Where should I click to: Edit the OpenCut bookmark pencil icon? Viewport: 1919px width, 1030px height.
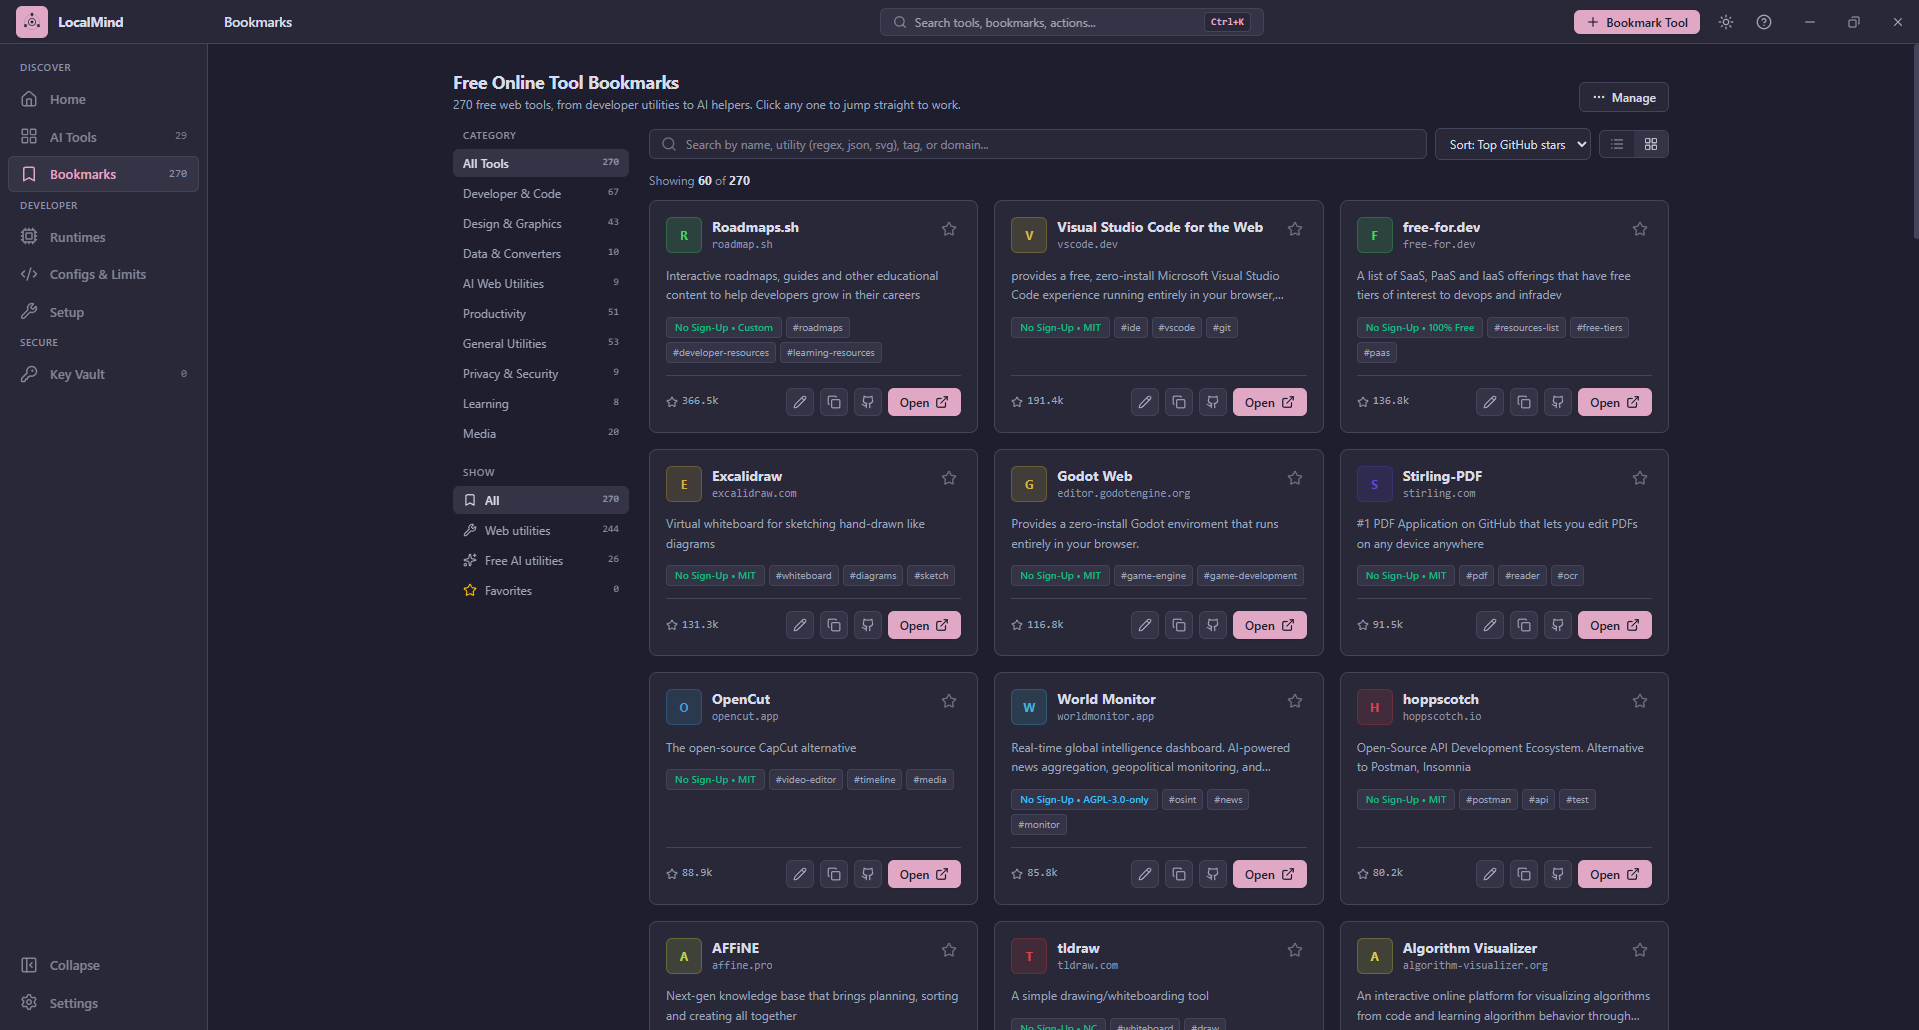click(800, 874)
